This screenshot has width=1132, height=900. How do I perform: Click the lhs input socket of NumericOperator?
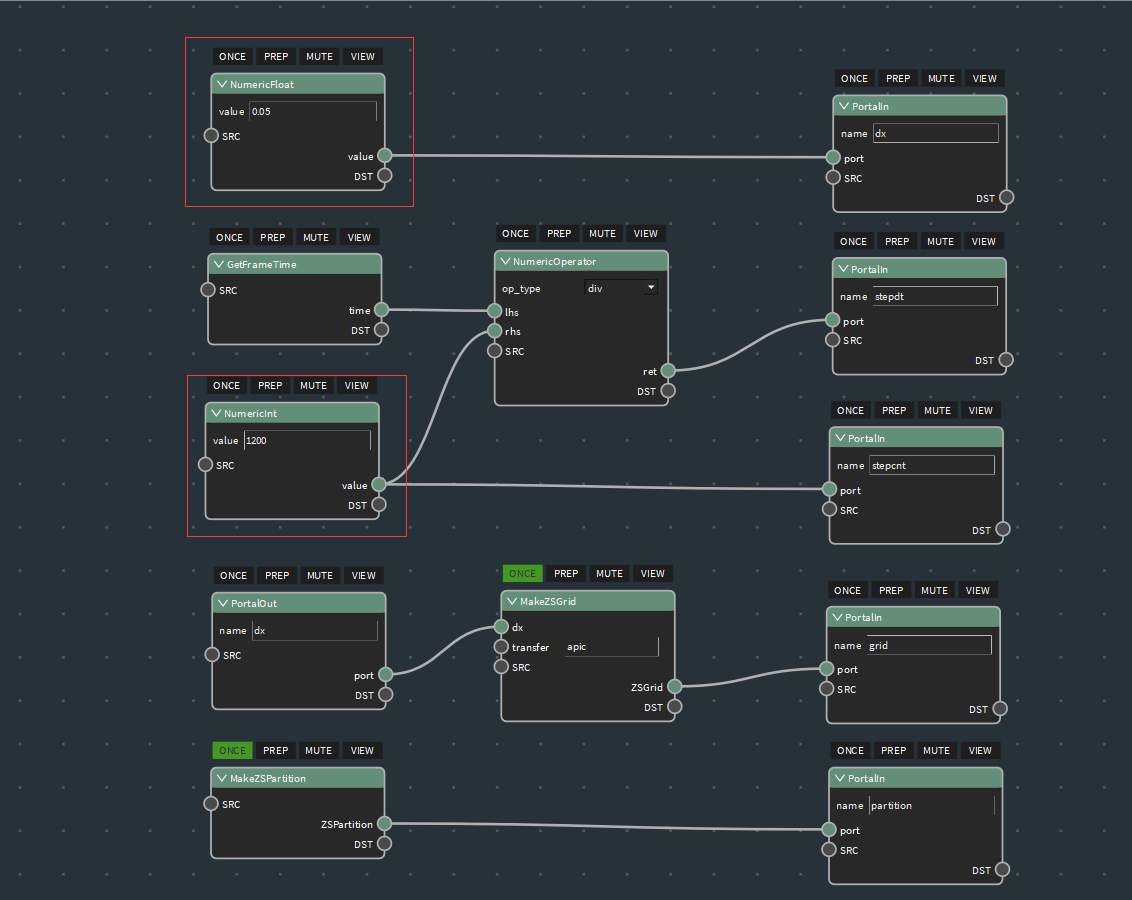(495, 311)
